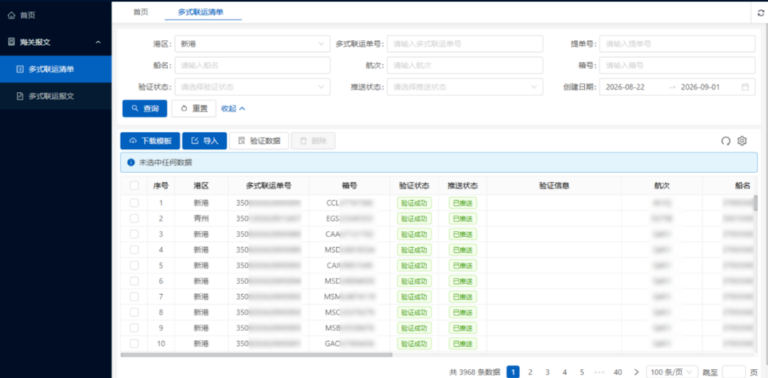Click the 删除 button
Screen dimensions: 768x378
coord(313,141)
